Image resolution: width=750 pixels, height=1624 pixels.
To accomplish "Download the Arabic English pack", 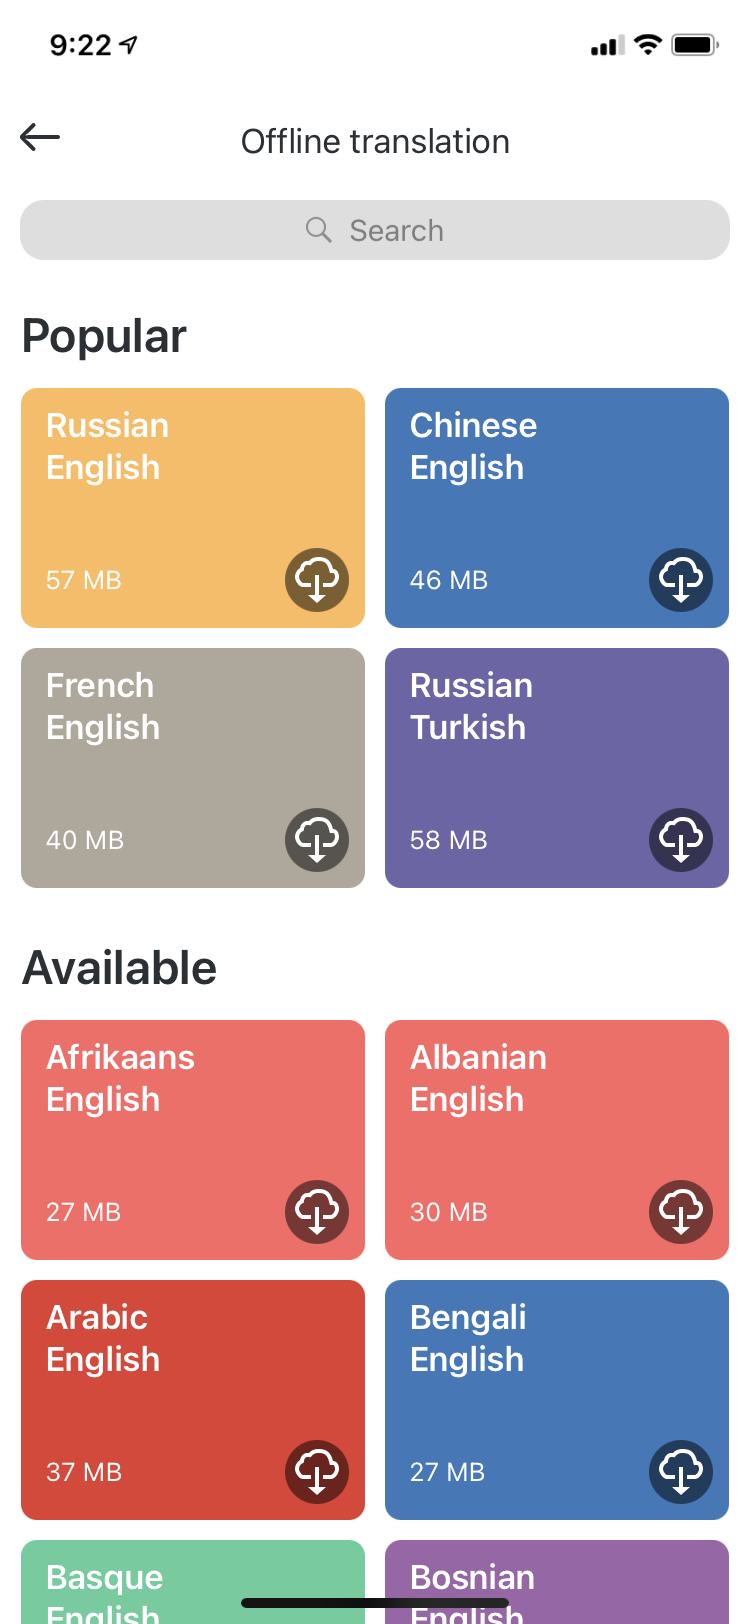I will point(317,1472).
